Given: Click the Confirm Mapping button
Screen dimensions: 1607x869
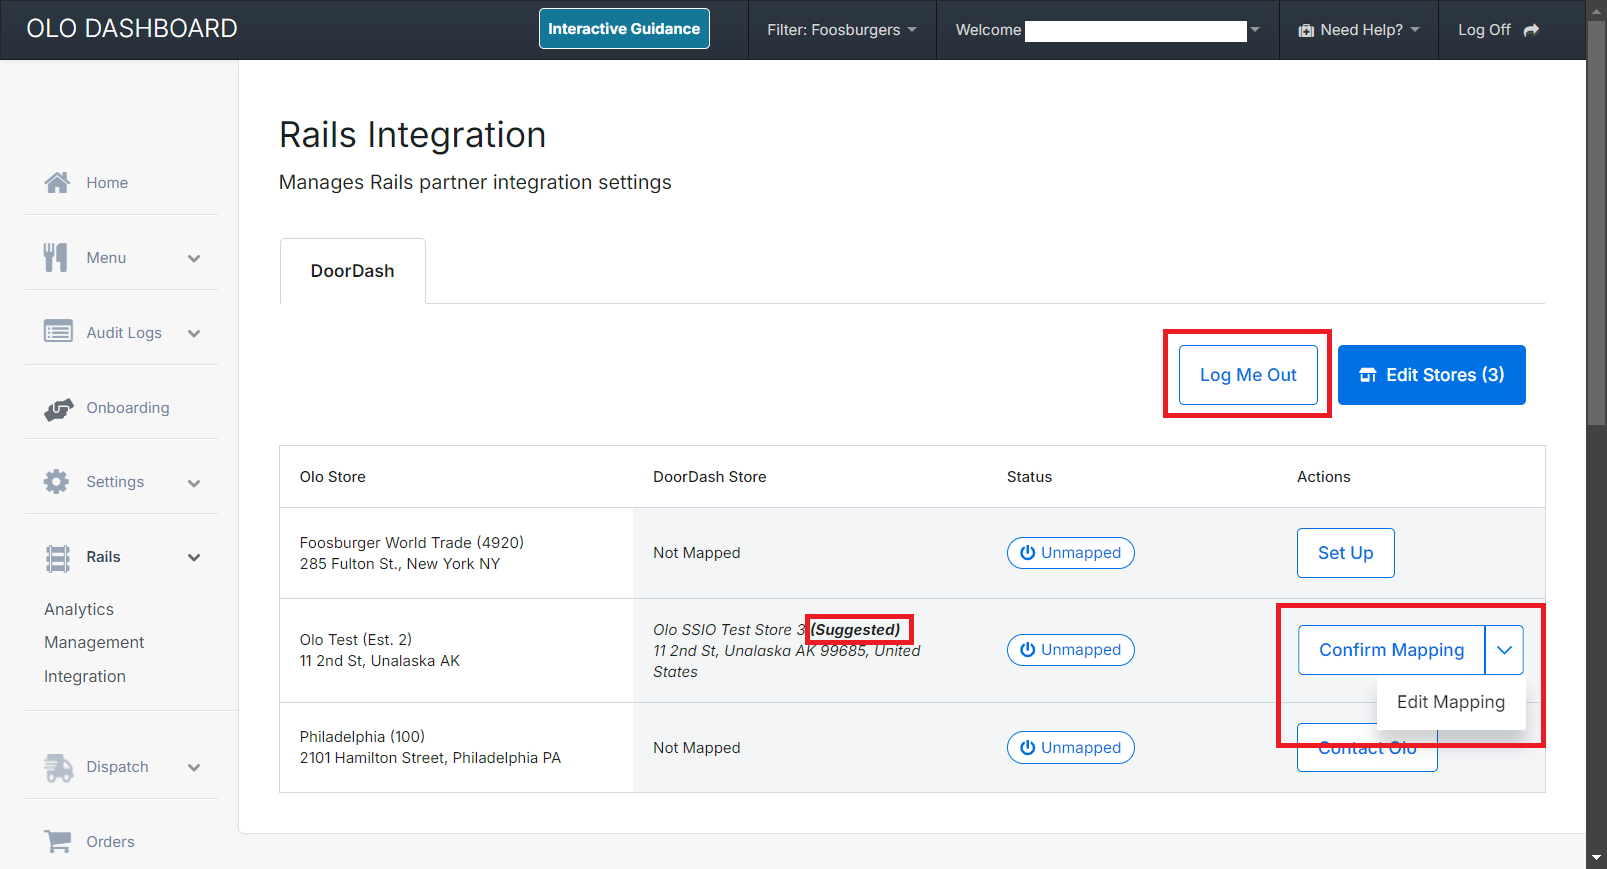Looking at the screenshot, I should (1392, 650).
